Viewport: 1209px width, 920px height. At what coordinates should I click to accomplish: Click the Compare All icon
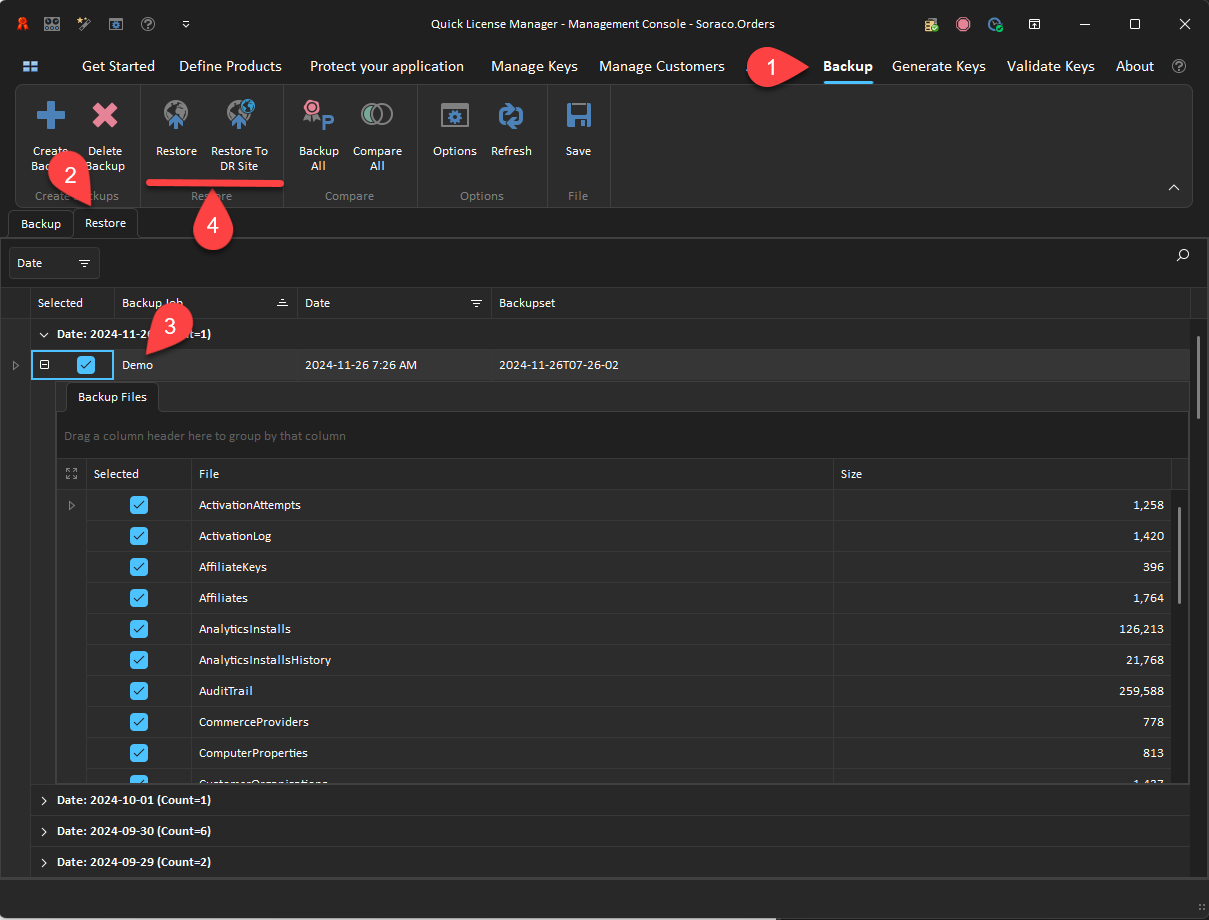[x=377, y=117]
